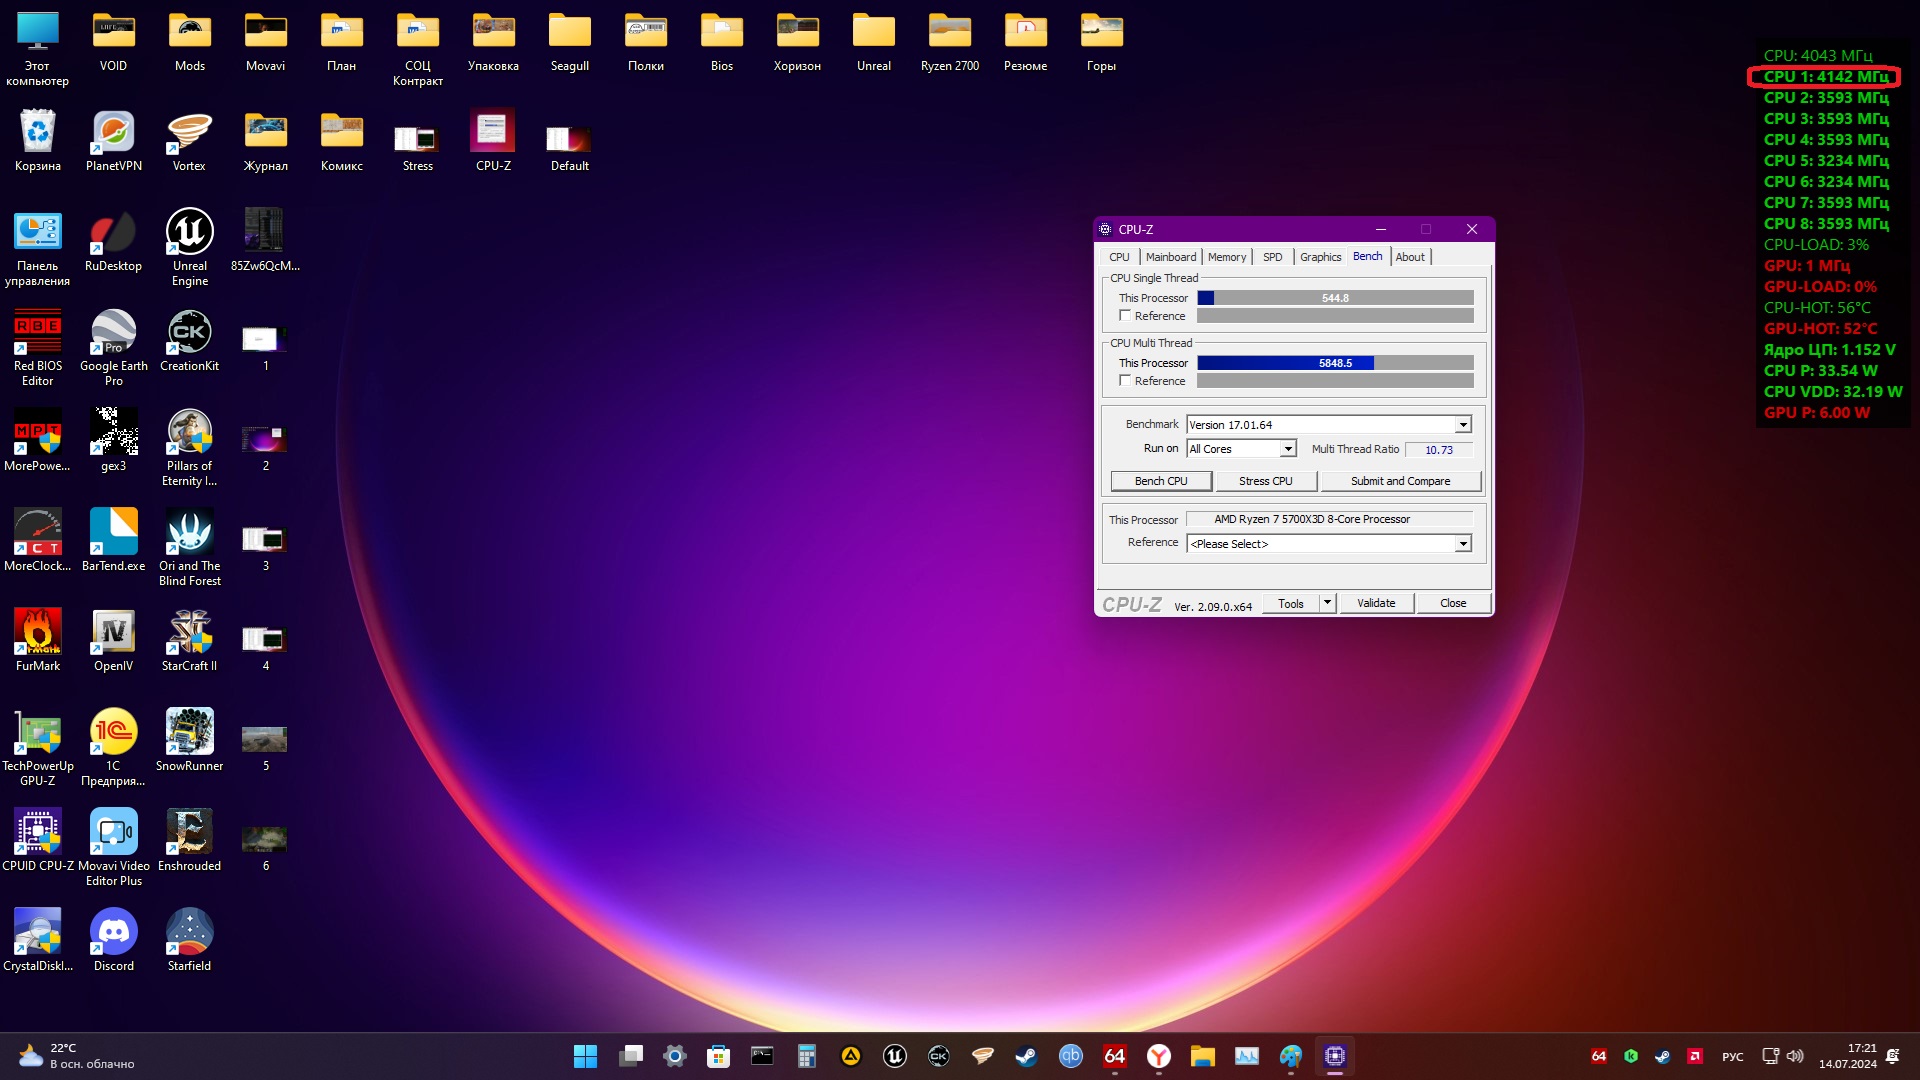Expand the Tools dropdown arrow

click(x=1327, y=603)
